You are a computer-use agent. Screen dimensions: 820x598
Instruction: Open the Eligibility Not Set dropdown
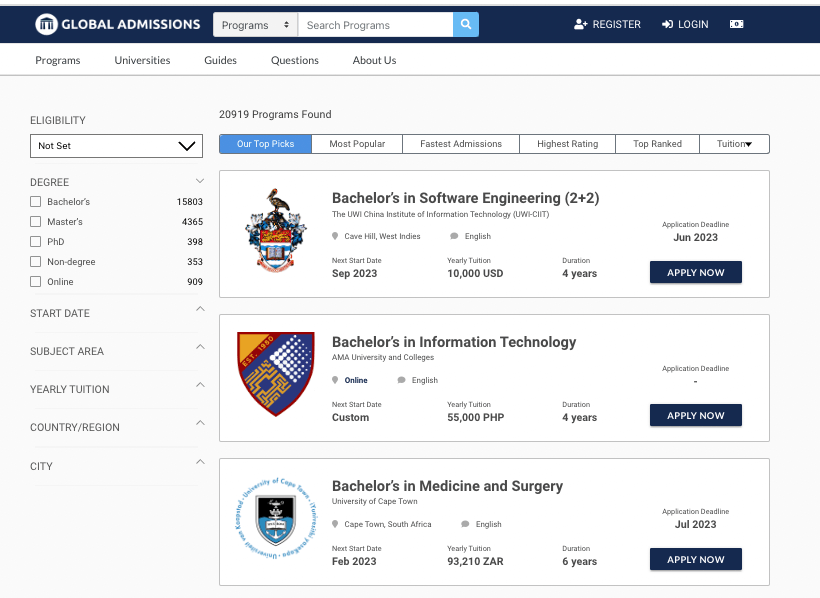116,146
